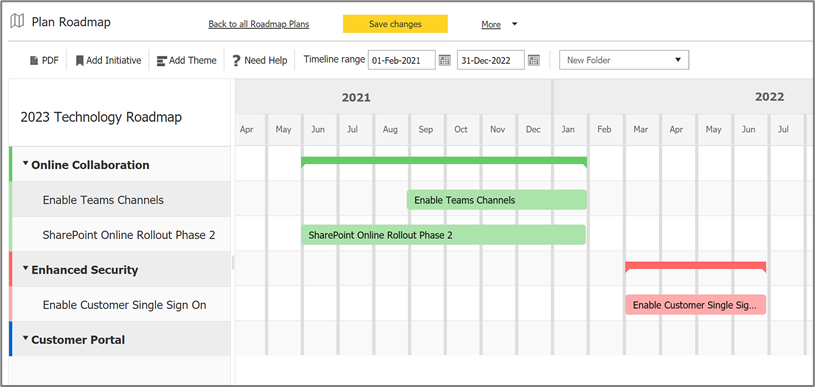Select Enable Customer Single Sign On row
815x387 pixels.
[x=121, y=305]
